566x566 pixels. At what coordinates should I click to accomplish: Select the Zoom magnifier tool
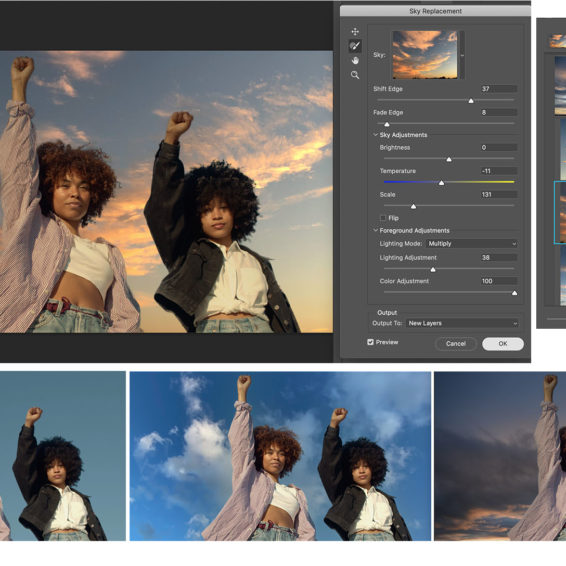(x=355, y=75)
